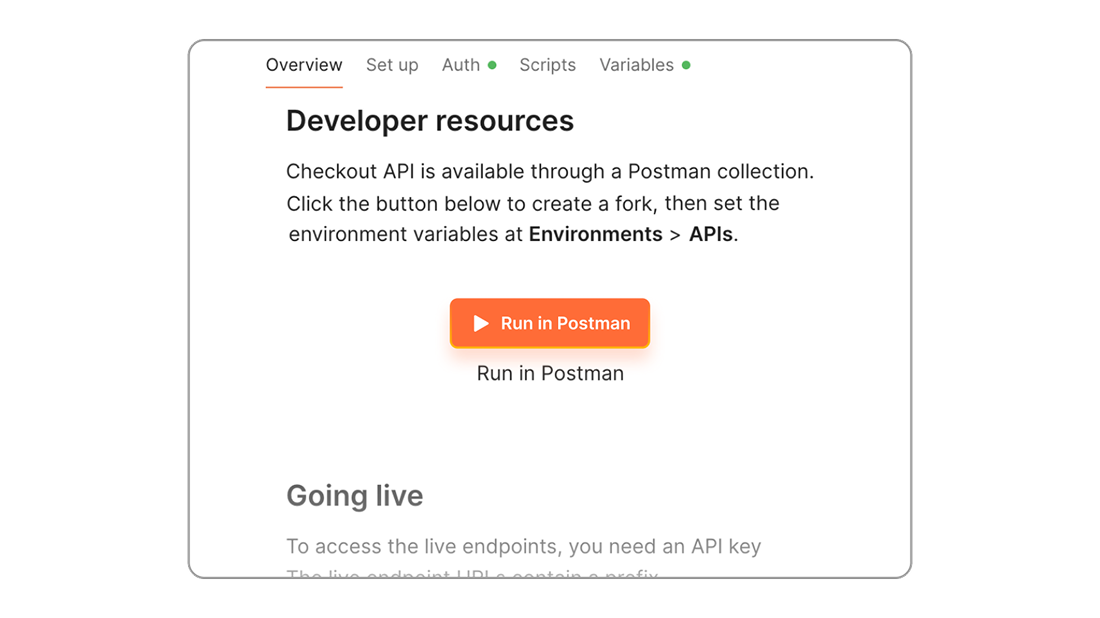
Task: Click the green status dot next to Variables
Action: (x=686, y=64)
